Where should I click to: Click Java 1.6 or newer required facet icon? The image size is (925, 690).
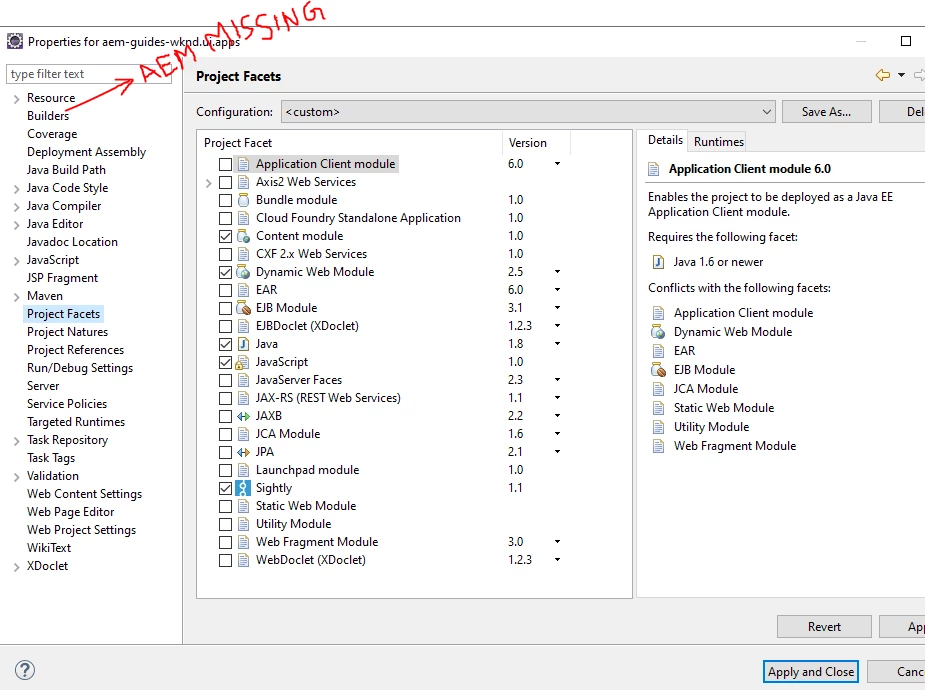click(658, 262)
